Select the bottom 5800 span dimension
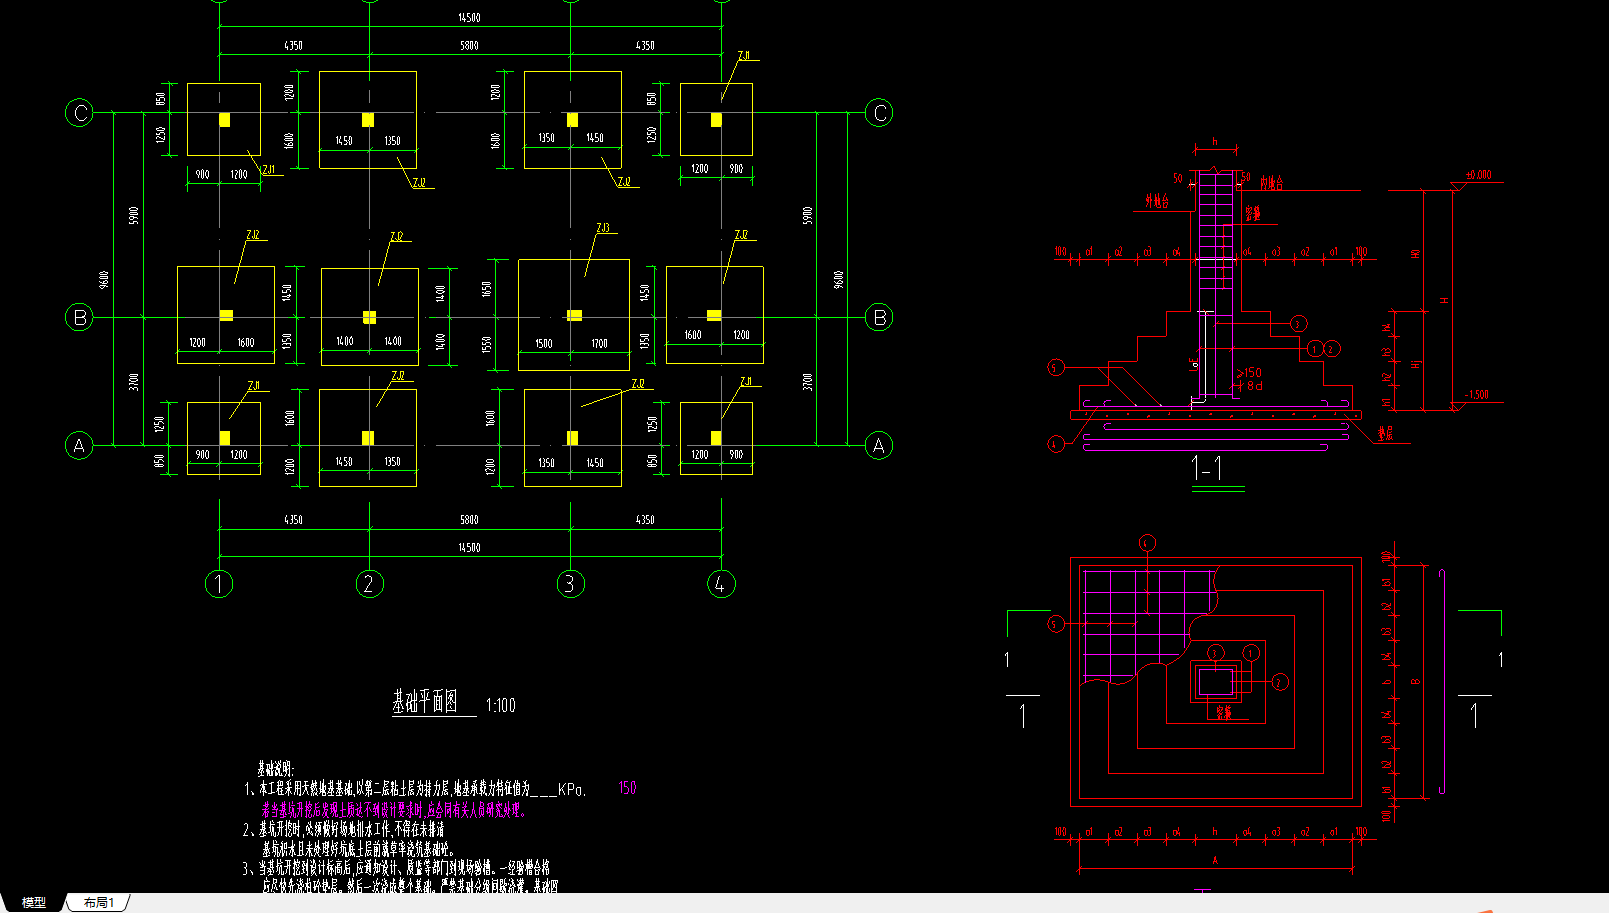 (x=469, y=520)
